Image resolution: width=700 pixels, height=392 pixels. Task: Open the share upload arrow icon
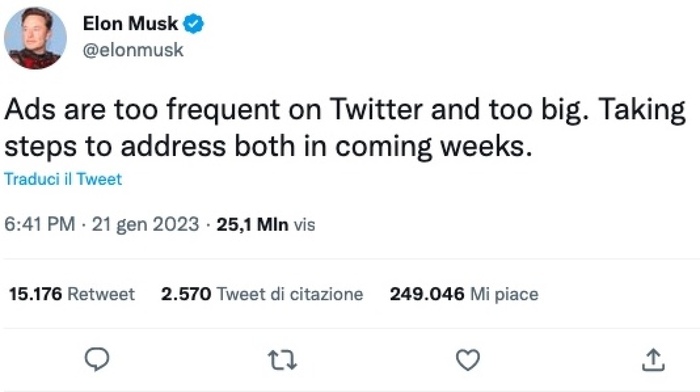coord(653,360)
